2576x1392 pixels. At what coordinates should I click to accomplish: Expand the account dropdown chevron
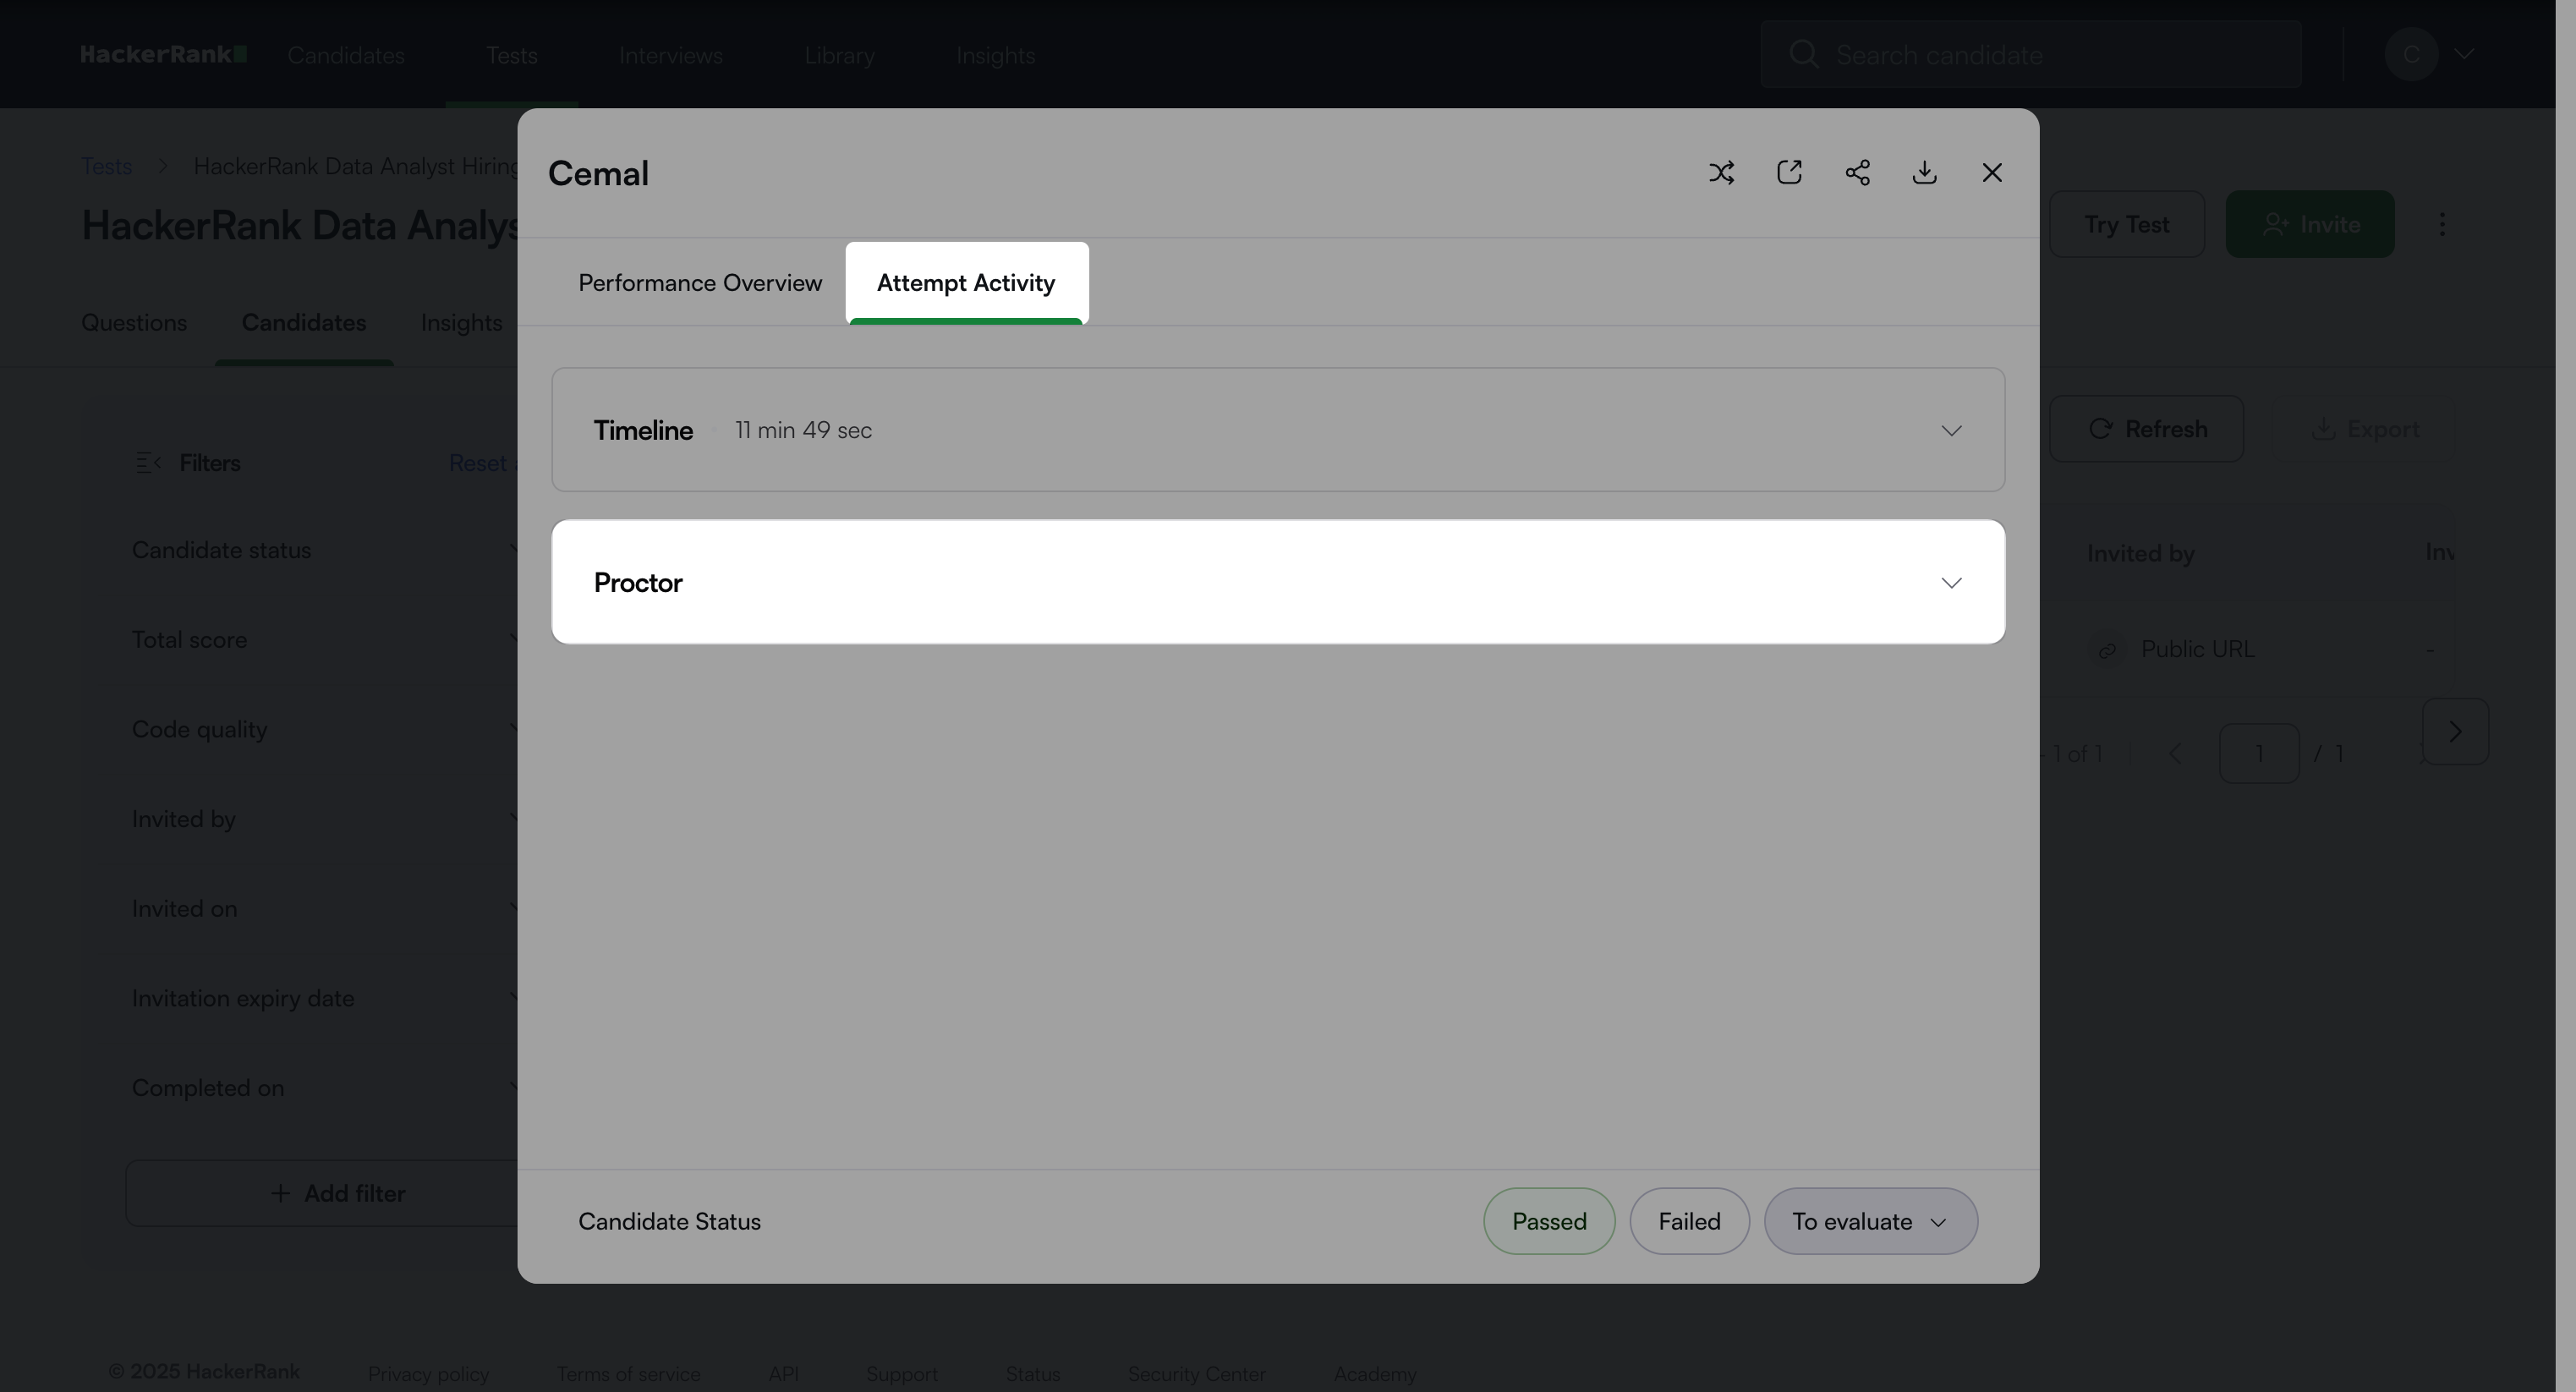(x=2463, y=54)
